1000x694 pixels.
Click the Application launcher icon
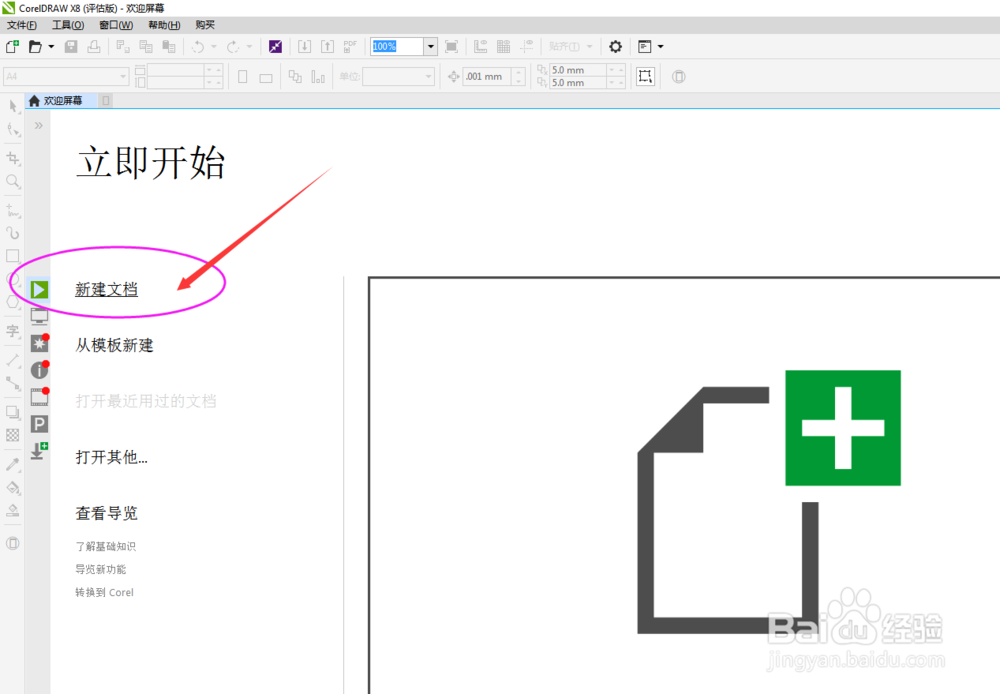tap(645, 47)
